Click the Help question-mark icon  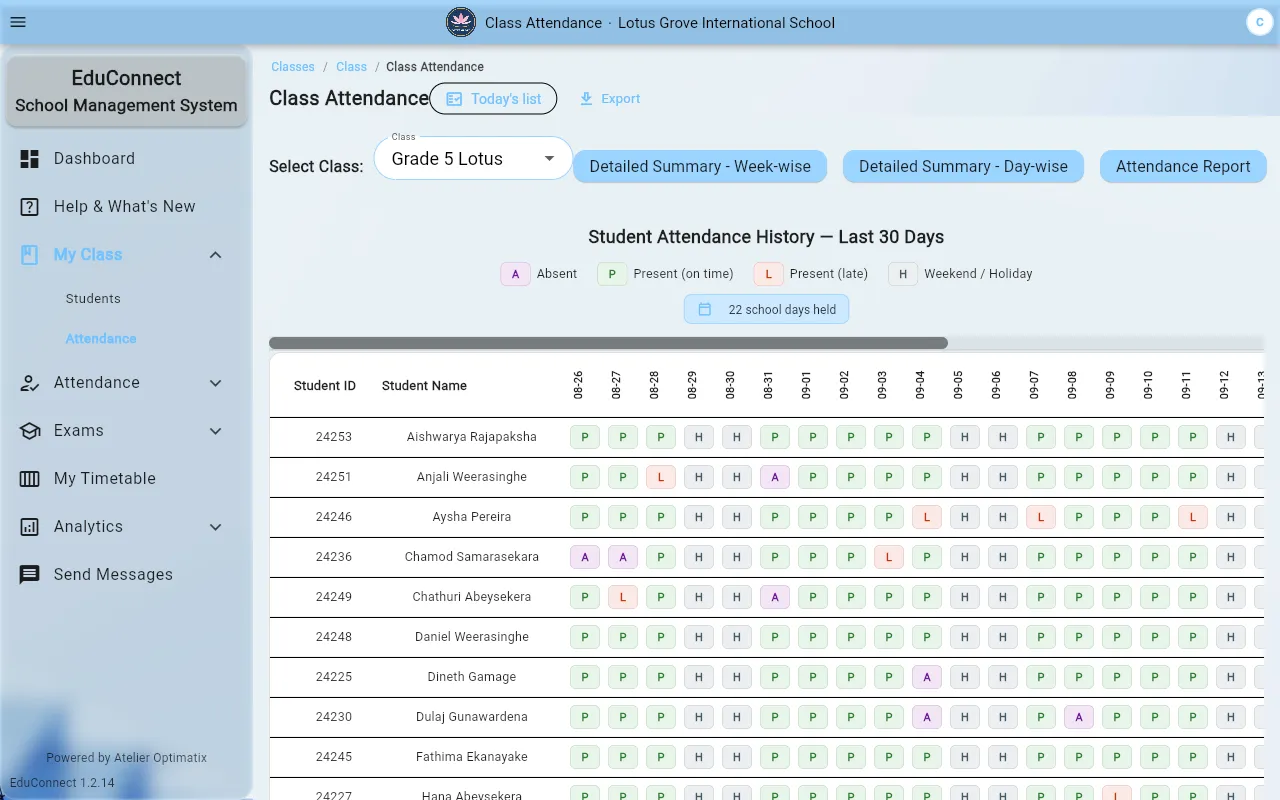click(x=30, y=206)
